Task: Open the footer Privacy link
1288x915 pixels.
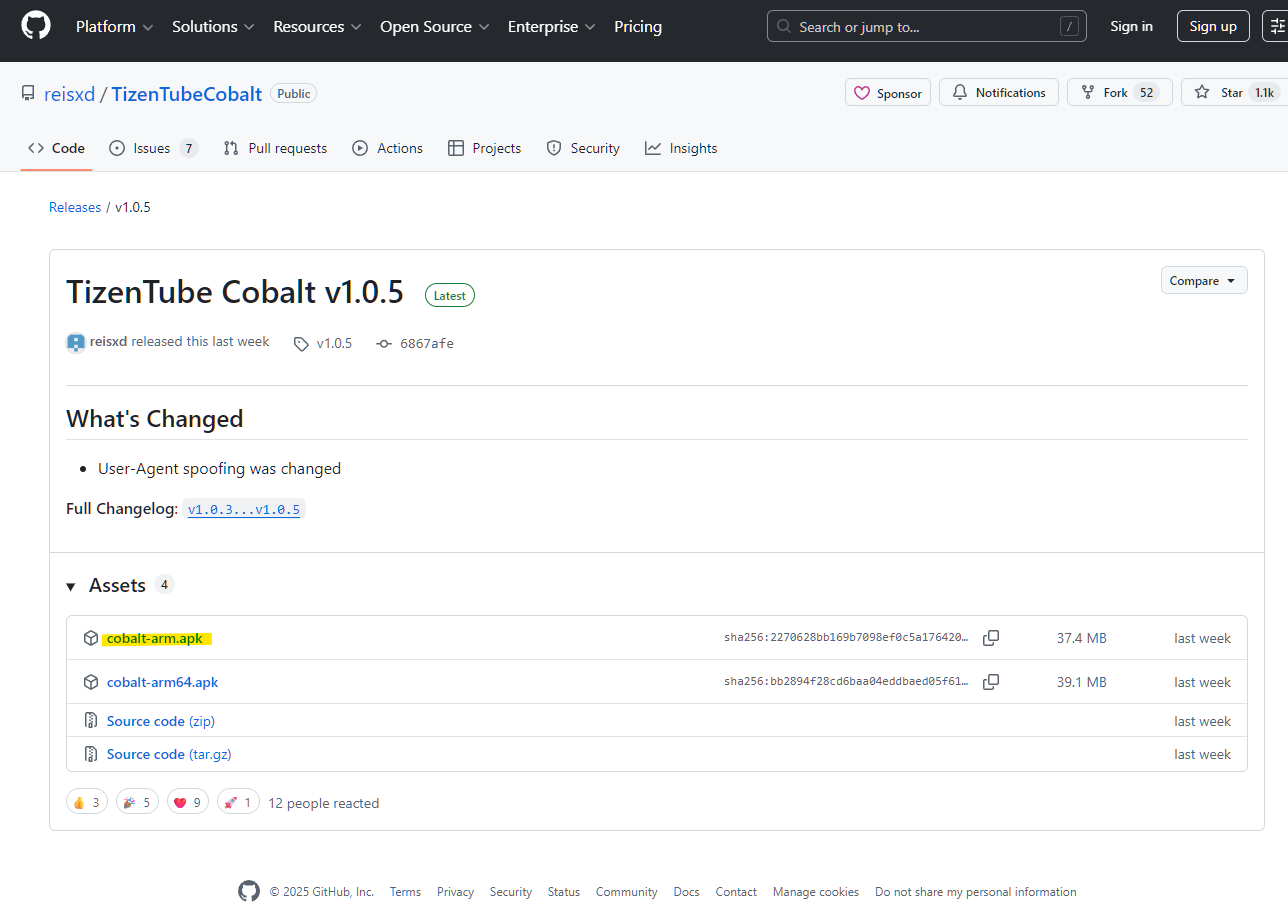Action: (x=455, y=892)
